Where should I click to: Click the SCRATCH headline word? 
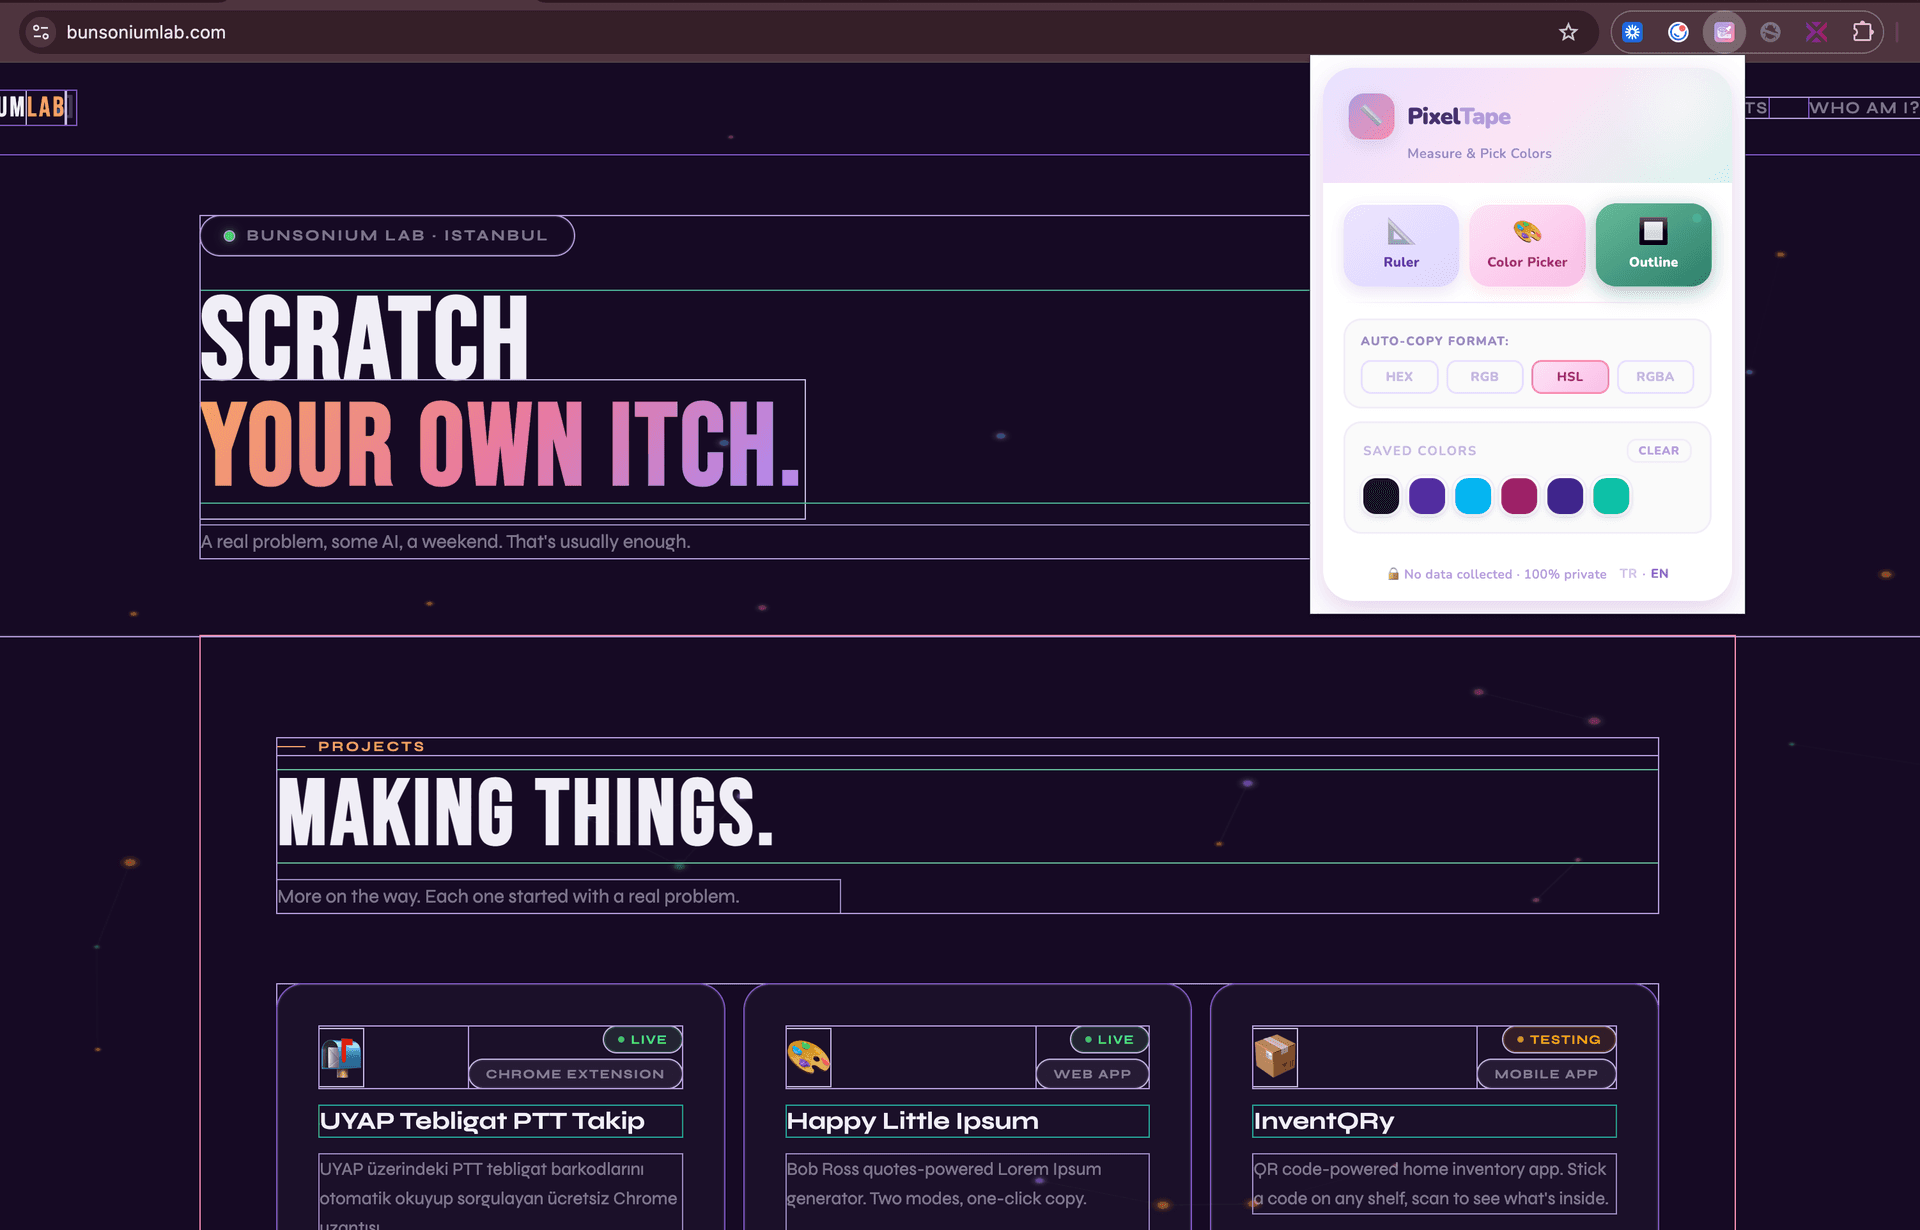click(x=364, y=337)
